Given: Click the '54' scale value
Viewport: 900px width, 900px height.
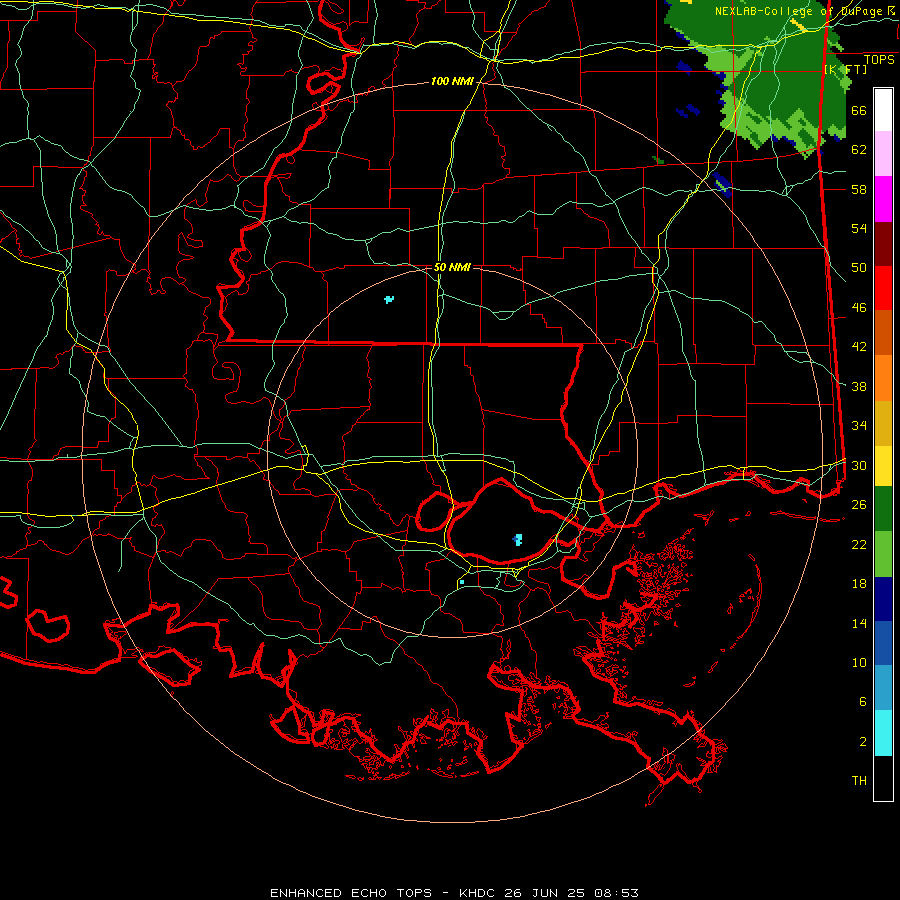Looking at the screenshot, I should click(859, 228).
